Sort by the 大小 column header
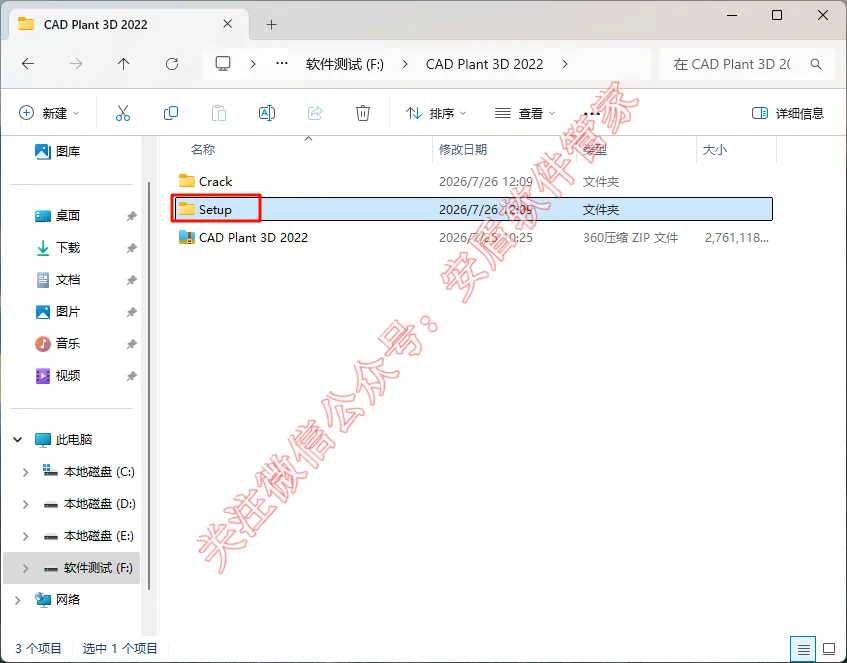Viewport: 847px width, 663px height. [714, 150]
